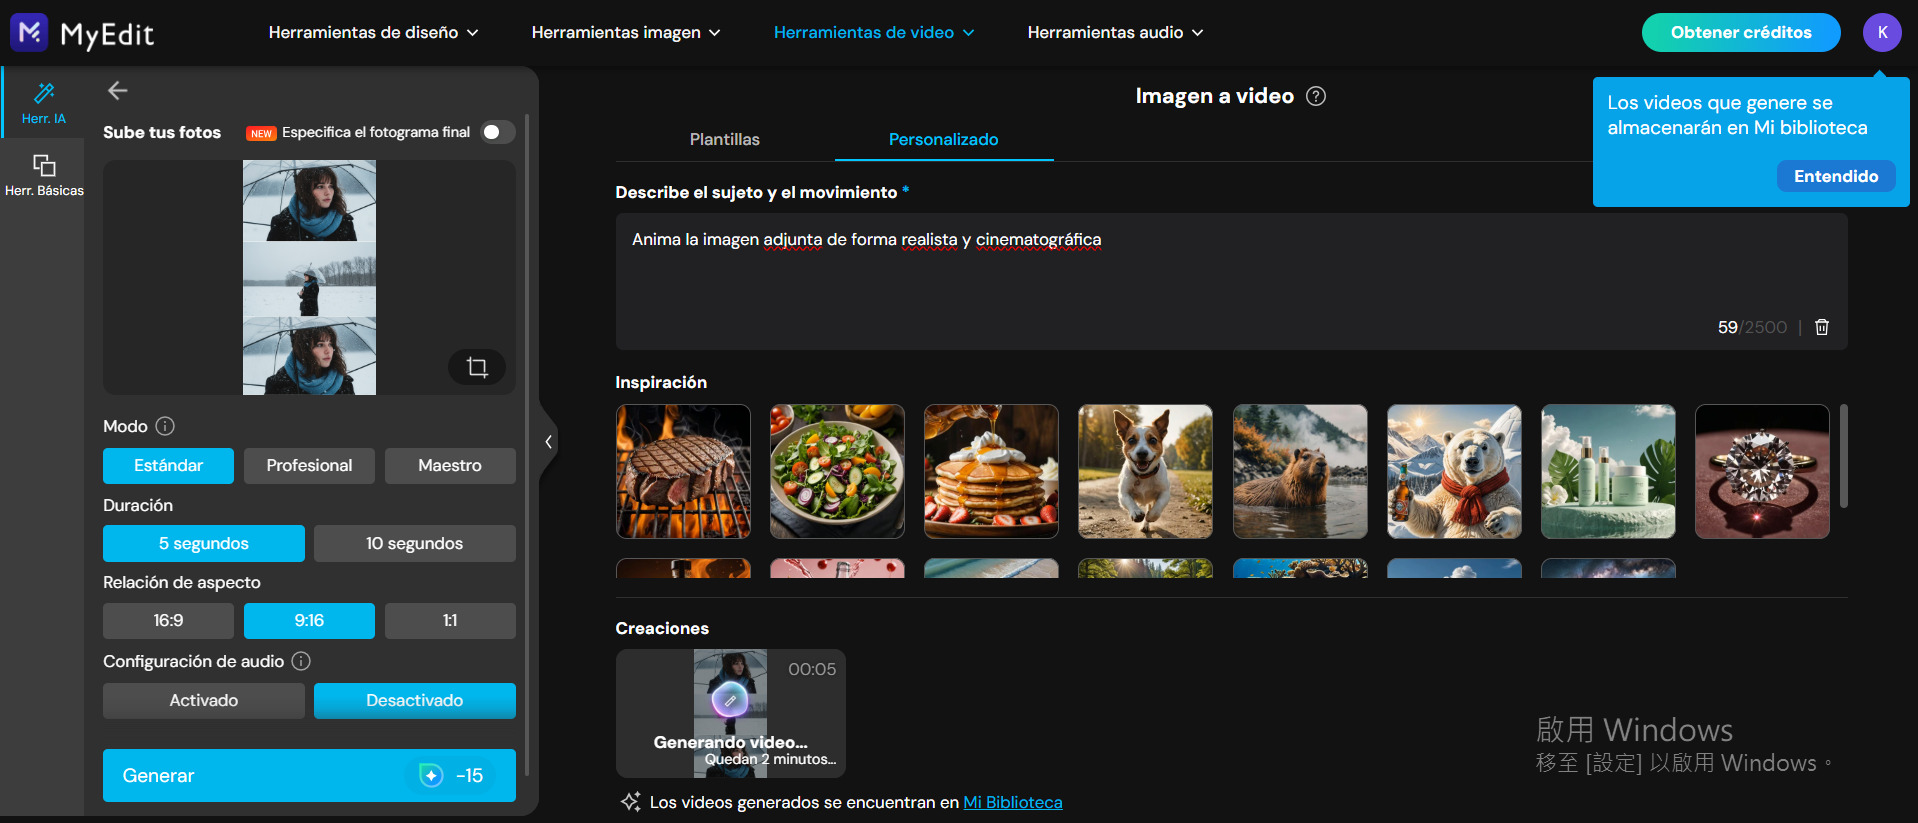
Task: Select the capybara in water inspiration thumbnail
Action: coord(1300,472)
